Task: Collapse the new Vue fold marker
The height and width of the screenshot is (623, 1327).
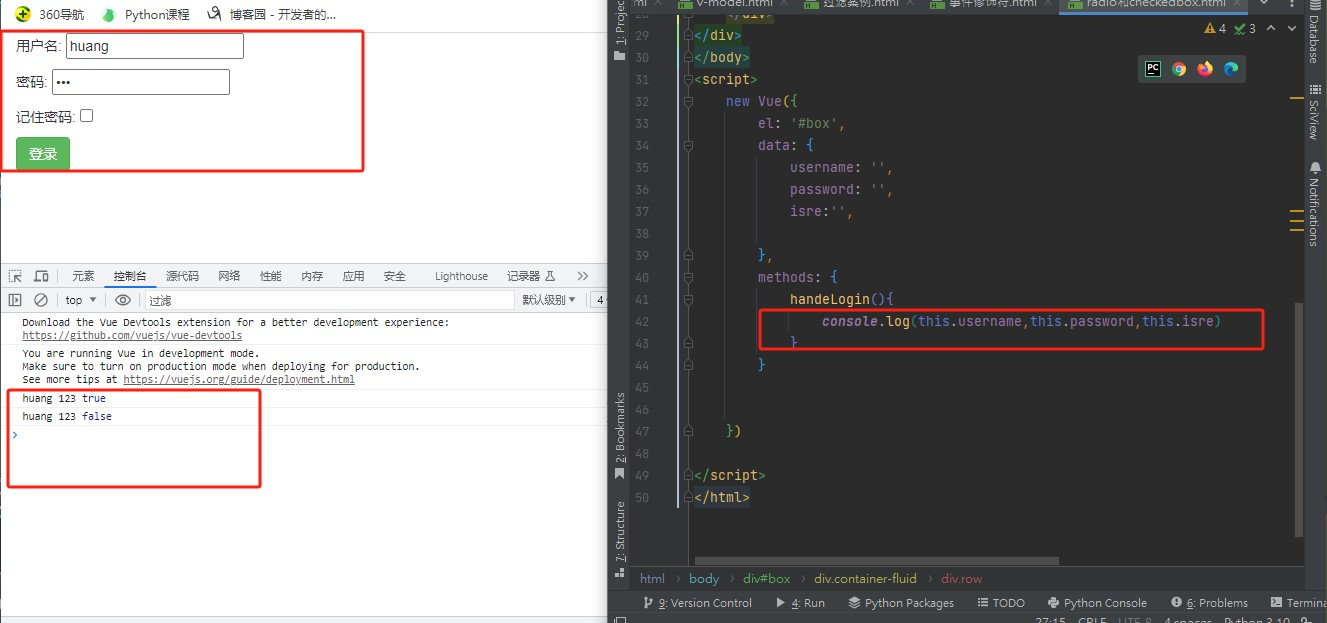Action: tap(687, 101)
